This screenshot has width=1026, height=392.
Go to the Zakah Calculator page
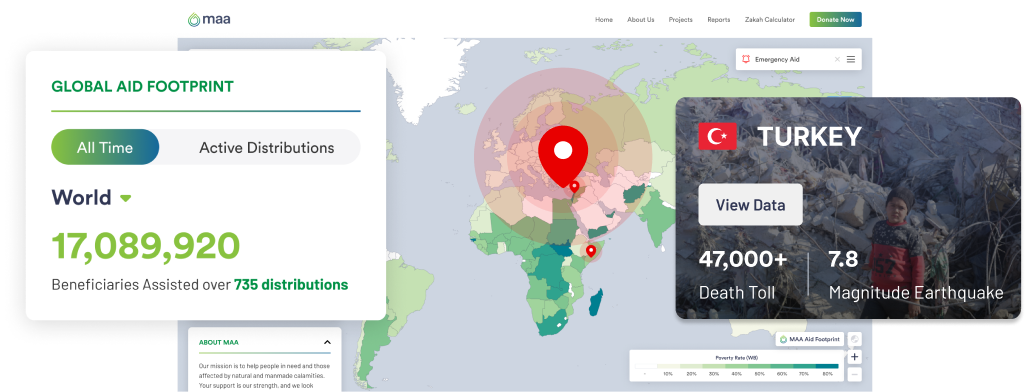click(770, 20)
